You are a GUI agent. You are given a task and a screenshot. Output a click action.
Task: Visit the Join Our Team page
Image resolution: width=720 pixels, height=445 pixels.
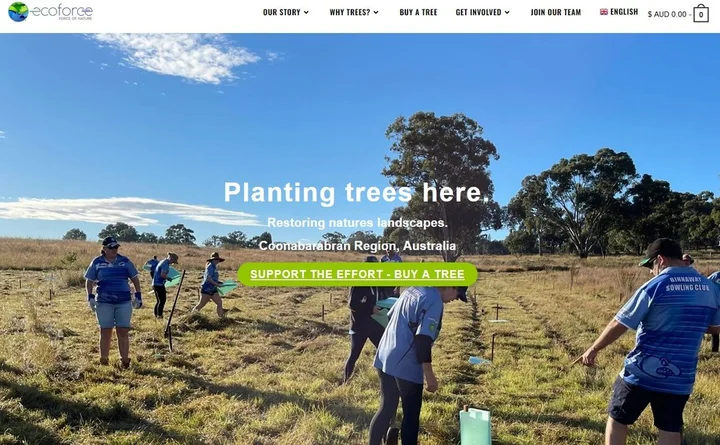pyautogui.click(x=556, y=12)
